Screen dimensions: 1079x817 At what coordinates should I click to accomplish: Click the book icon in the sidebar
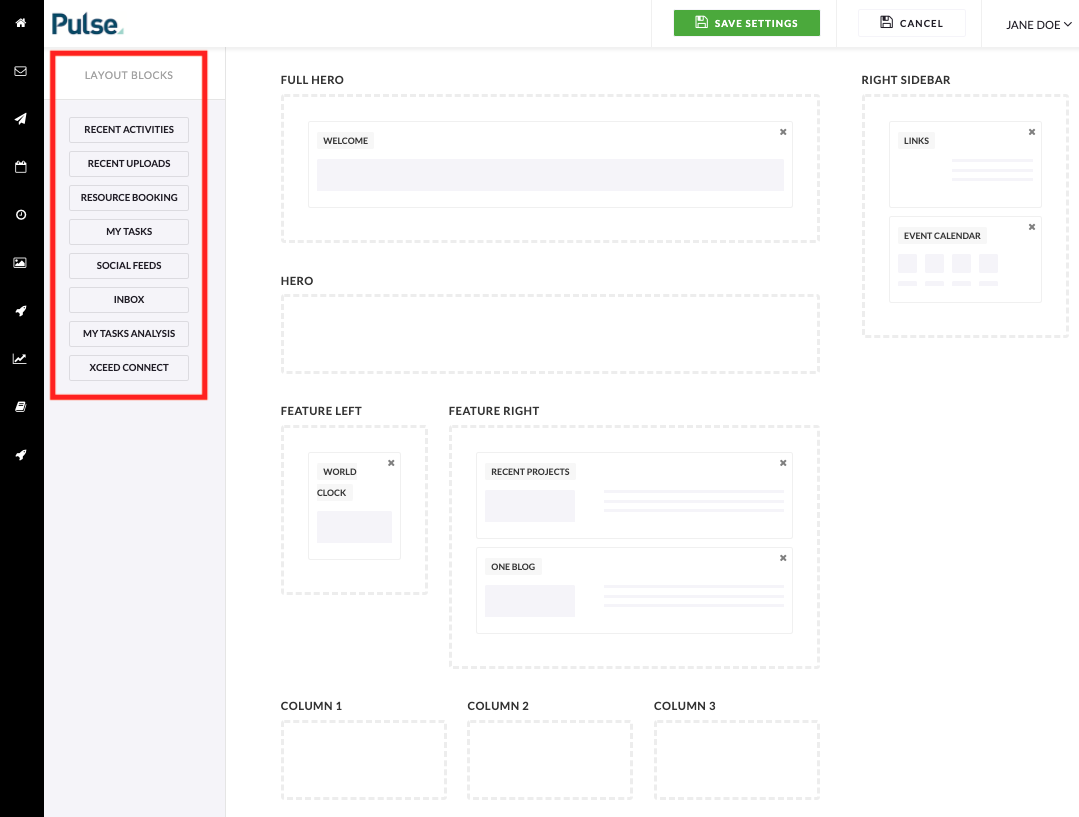point(20,407)
